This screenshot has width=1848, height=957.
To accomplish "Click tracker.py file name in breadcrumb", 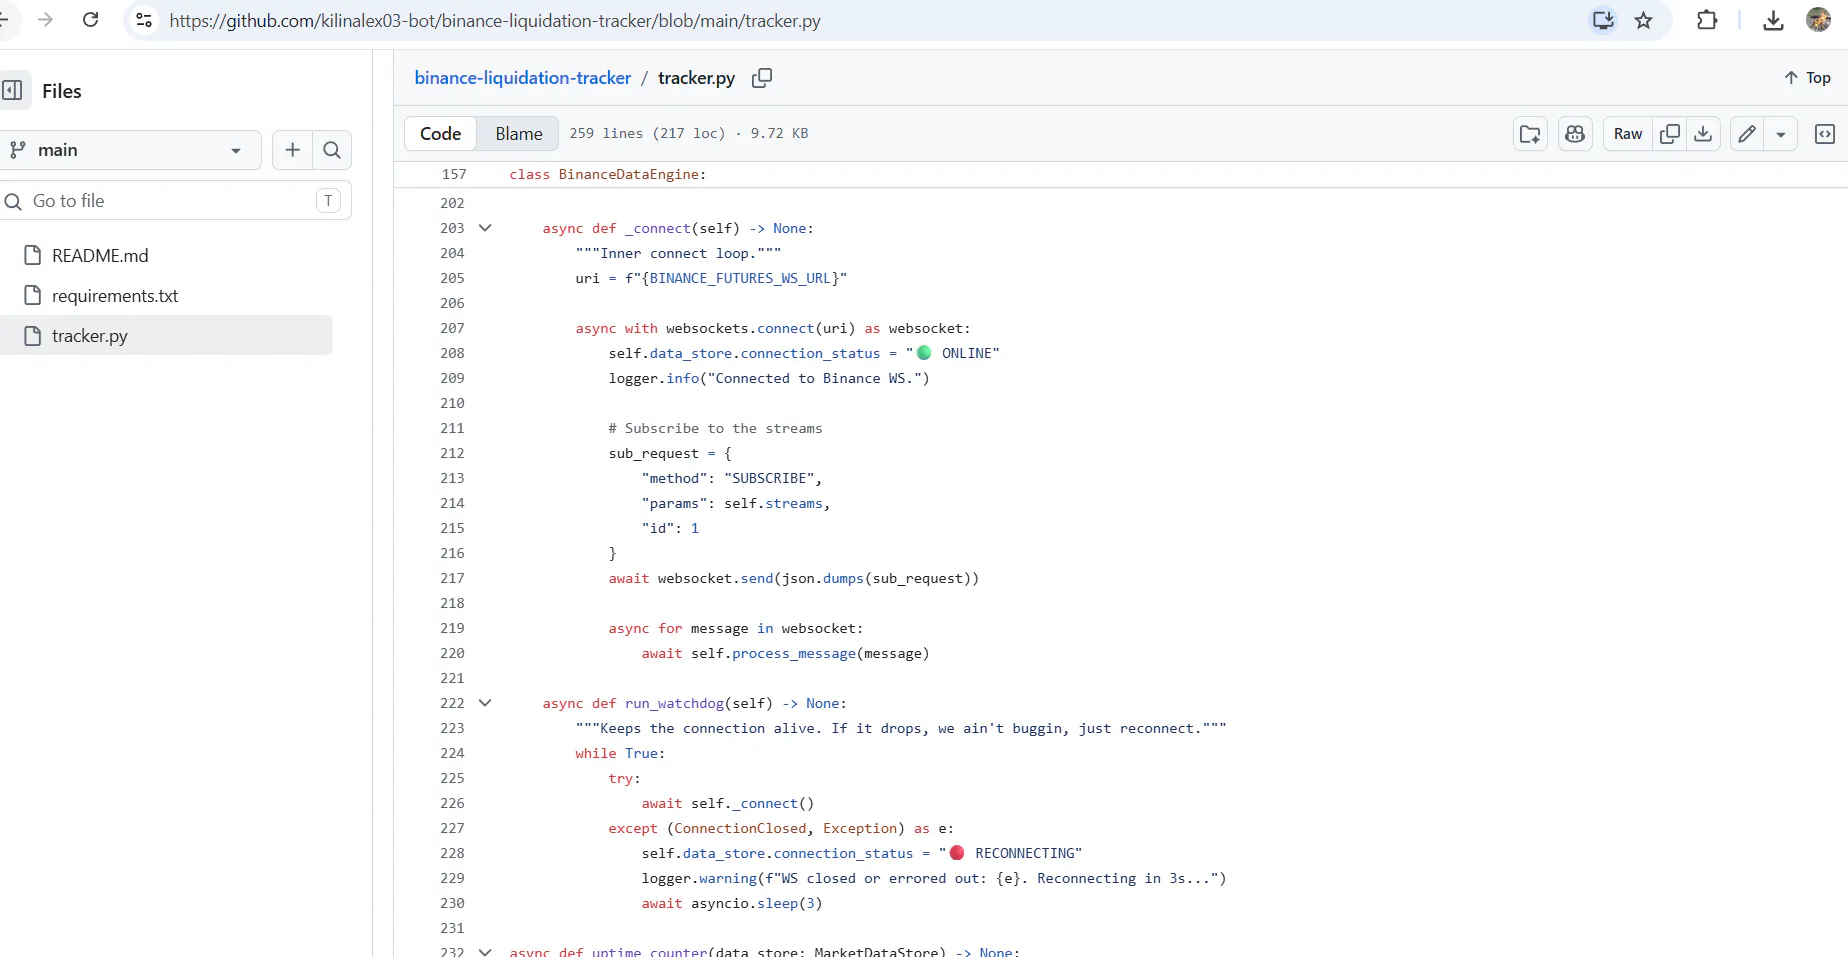I will click(696, 78).
